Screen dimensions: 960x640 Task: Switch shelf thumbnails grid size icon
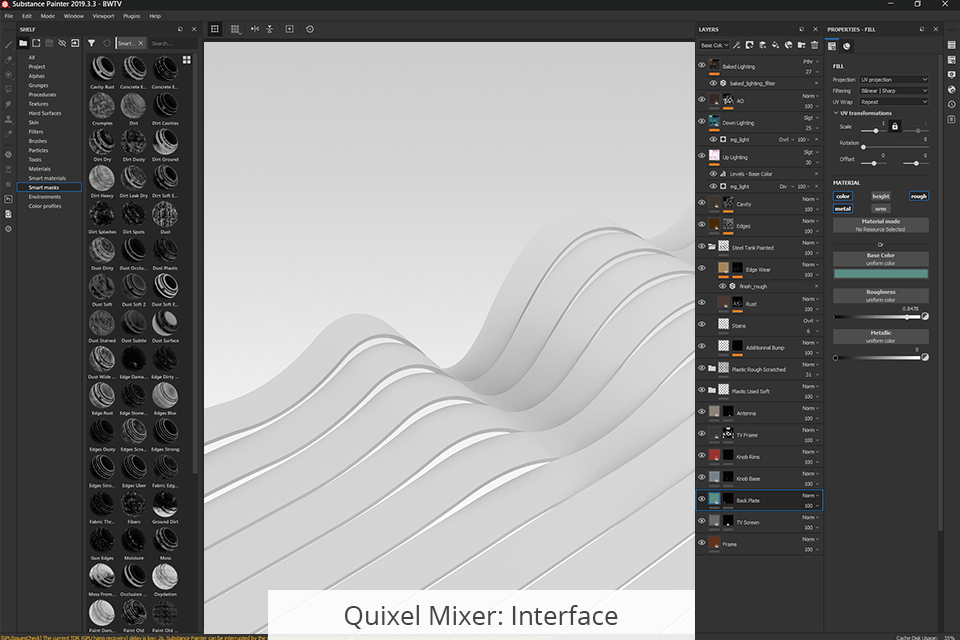187,59
